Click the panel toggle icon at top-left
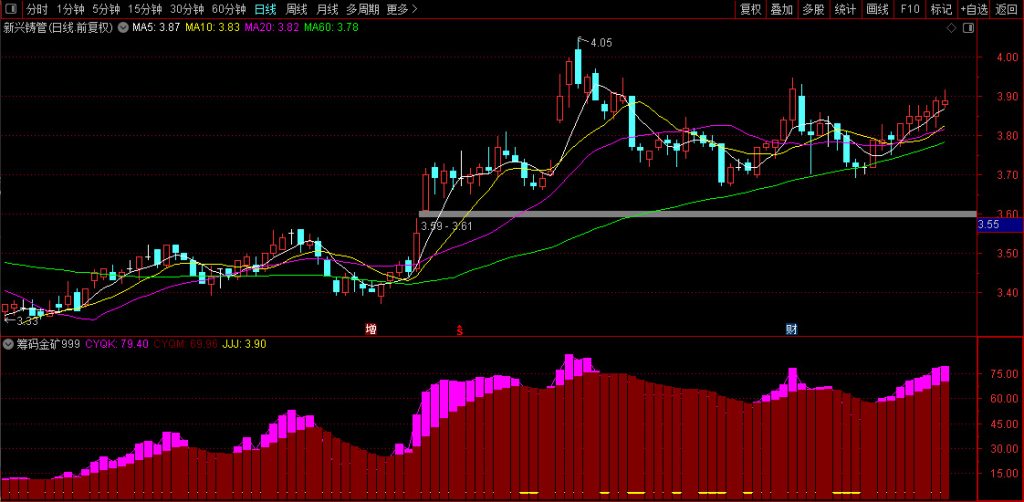This screenshot has height=502, width=1024. 11,9
